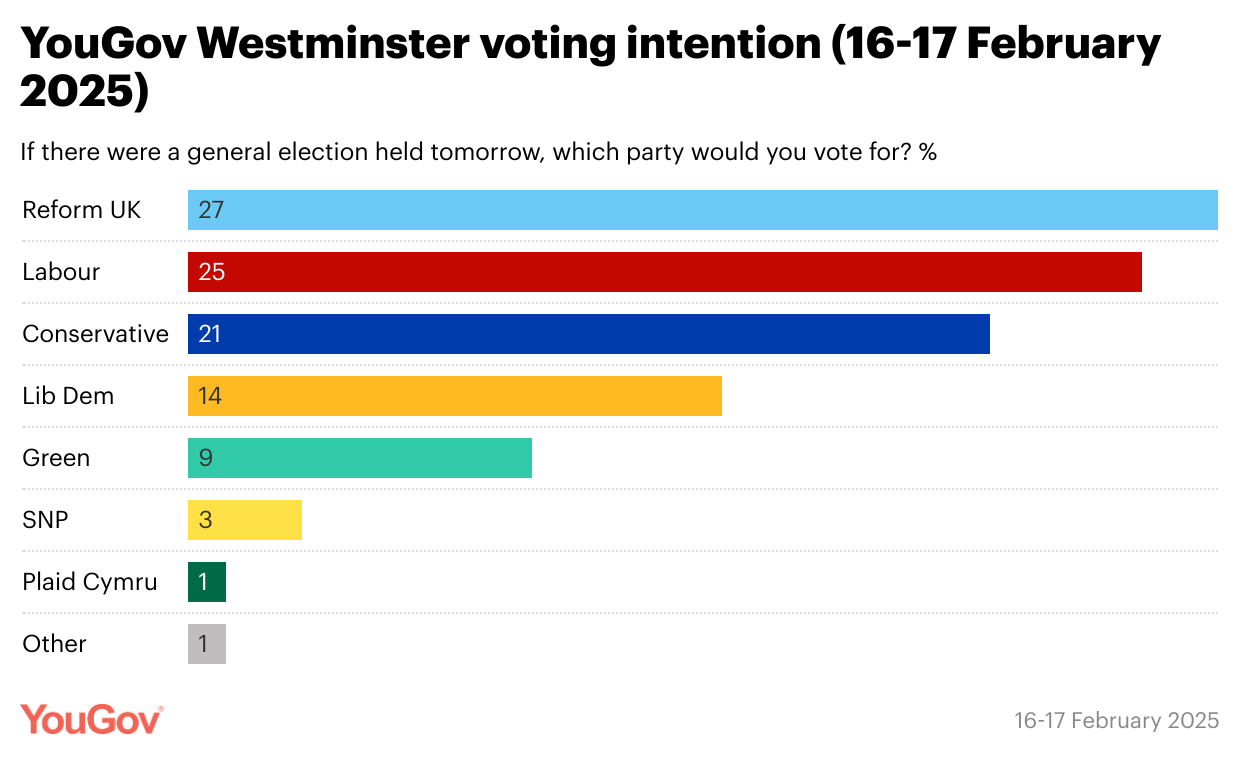Click the Plaid Cymru label
The width and height of the screenshot is (1240, 760).
tap(90, 582)
